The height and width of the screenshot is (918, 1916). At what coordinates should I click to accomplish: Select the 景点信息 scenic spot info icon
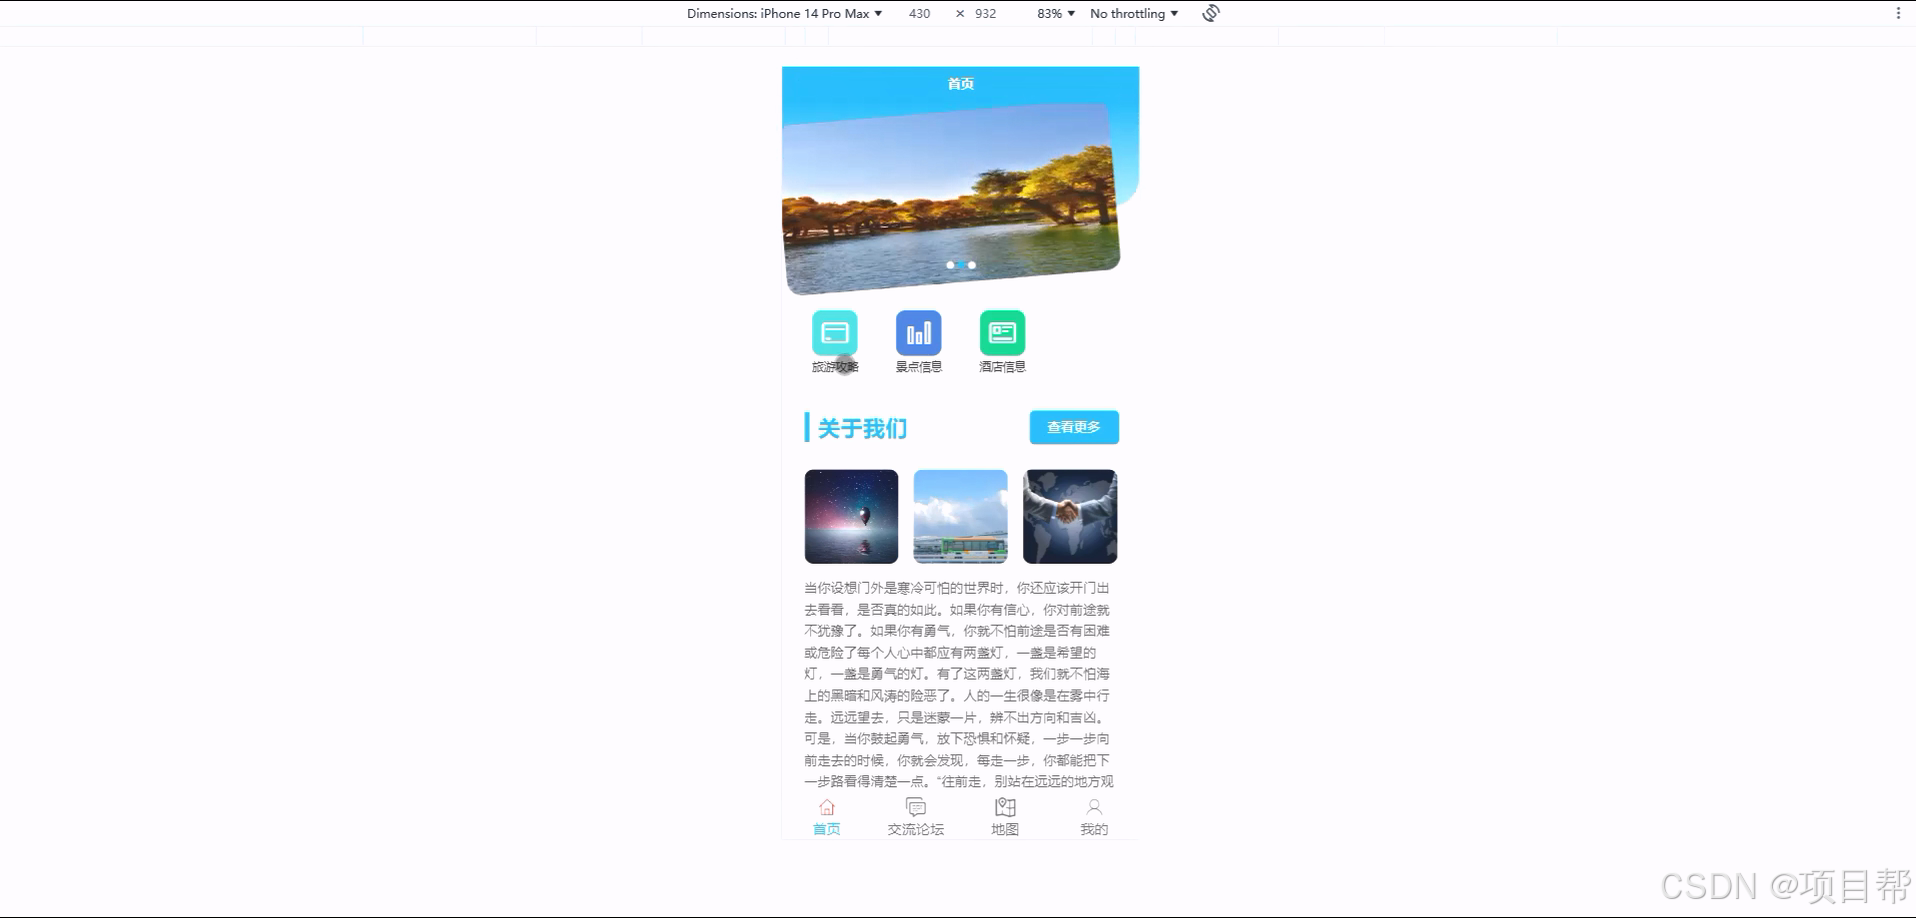pos(917,333)
